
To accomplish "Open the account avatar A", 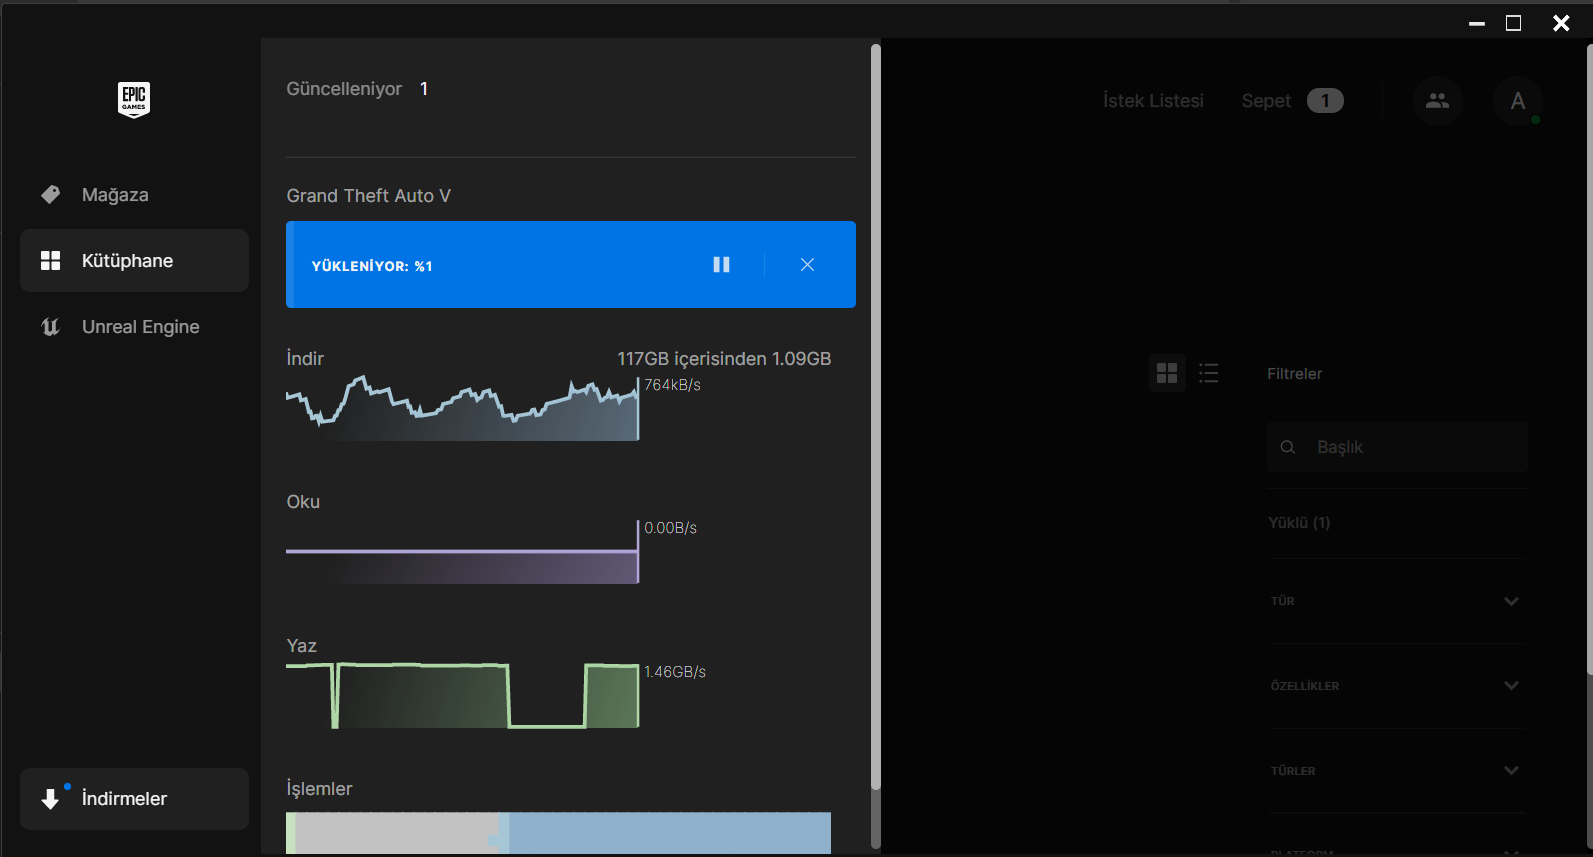I will (x=1518, y=101).
